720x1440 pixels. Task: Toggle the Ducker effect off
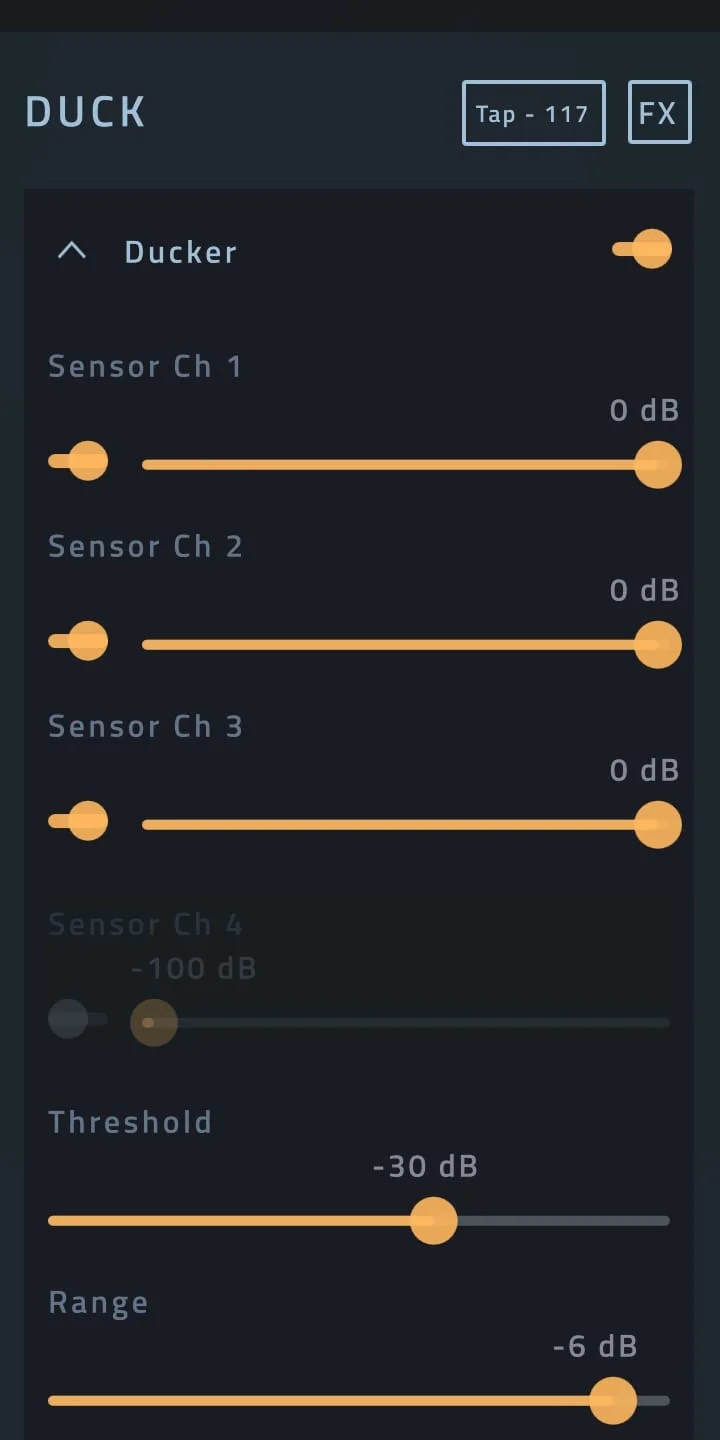tap(641, 249)
